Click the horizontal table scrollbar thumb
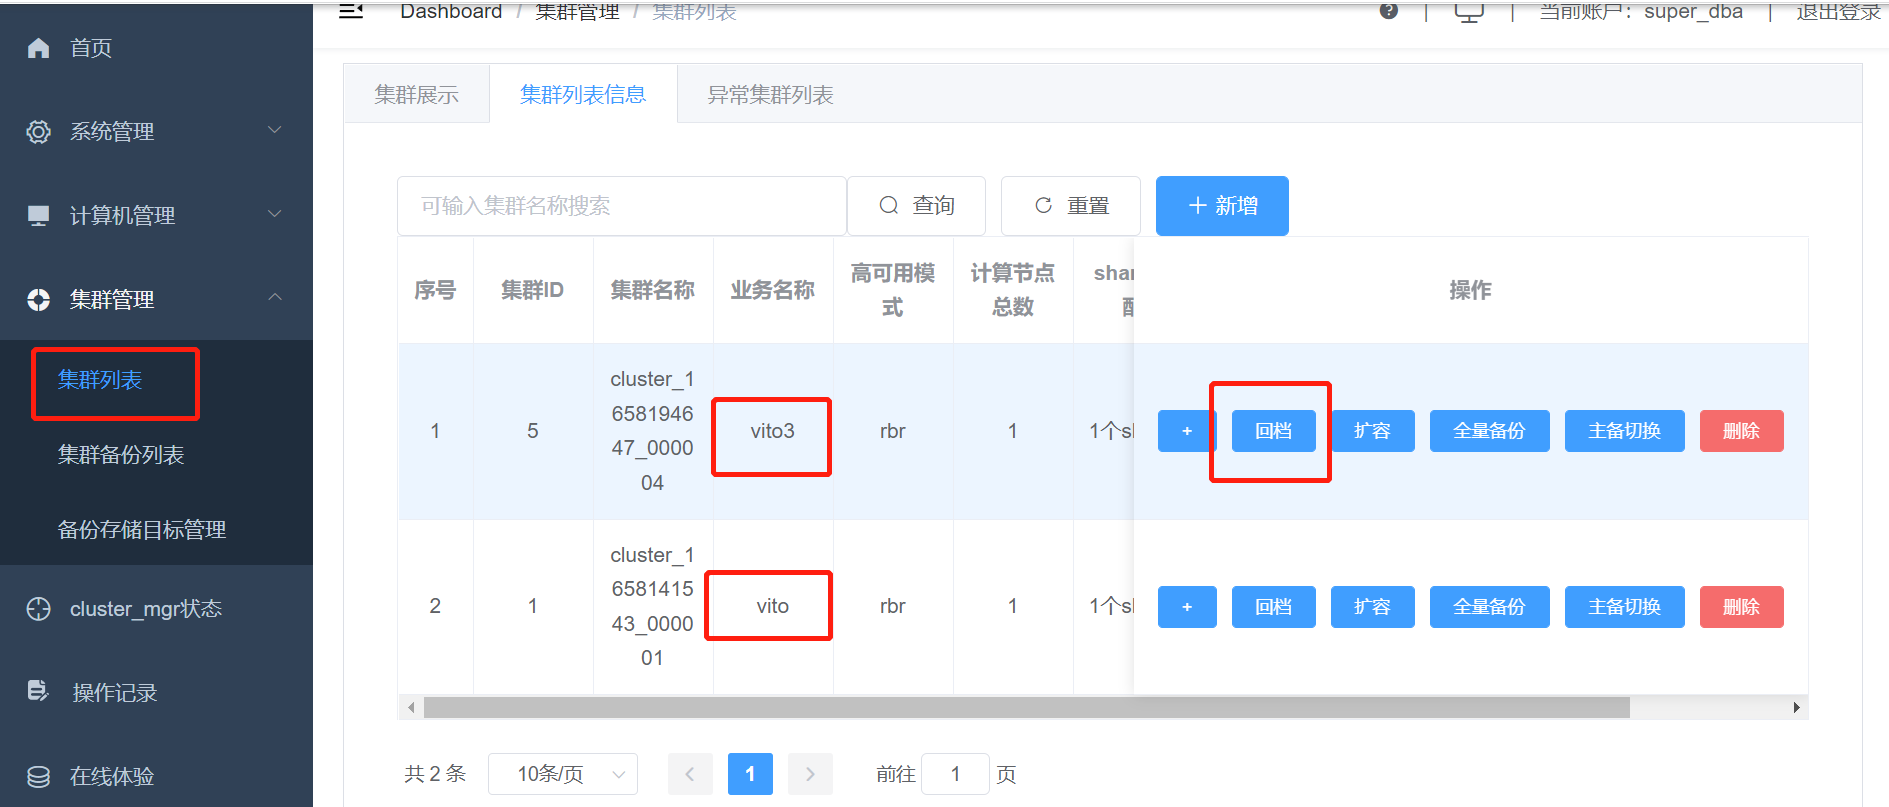 point(1026,708)
